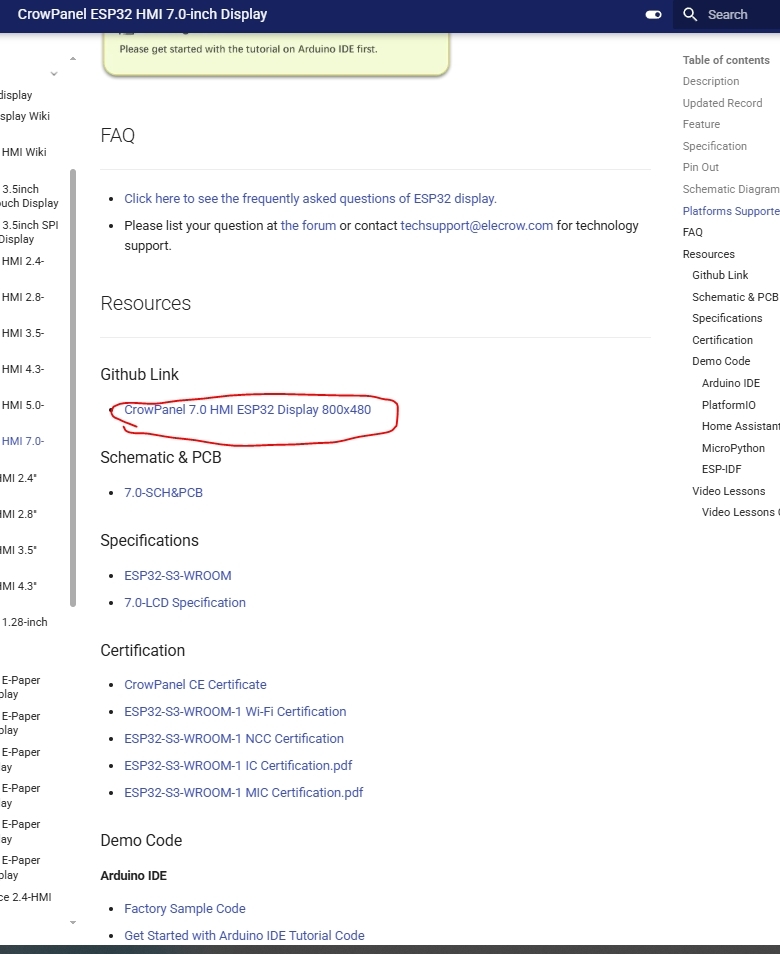The image size is (780, 954).
Task: Click the techsupport@elecrow.com email link
Action: 476,226
